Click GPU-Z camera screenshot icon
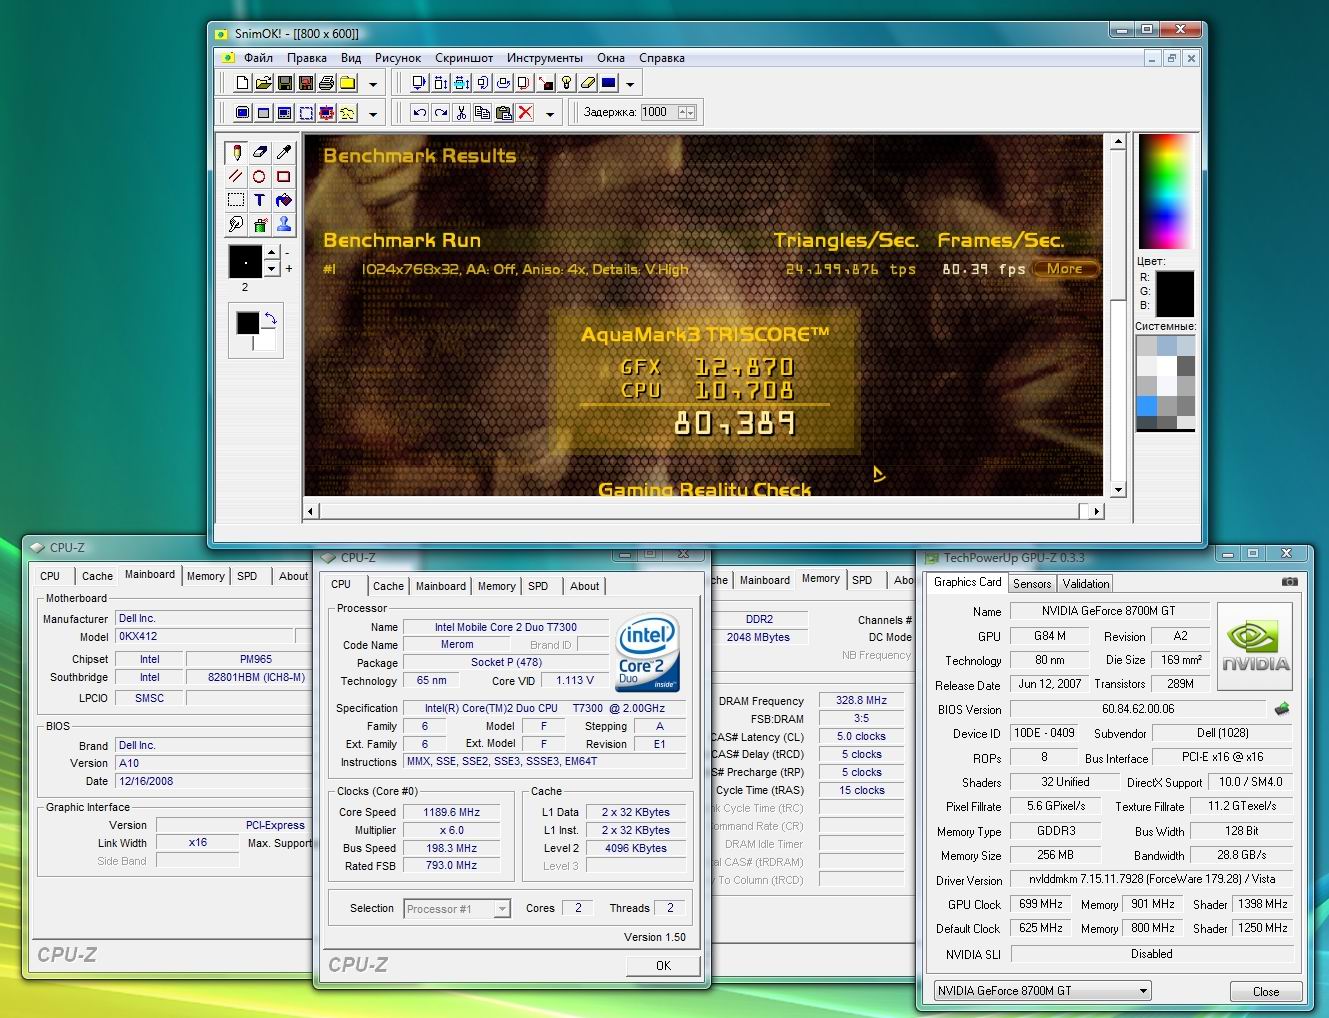 click(x=1290, y=582)
